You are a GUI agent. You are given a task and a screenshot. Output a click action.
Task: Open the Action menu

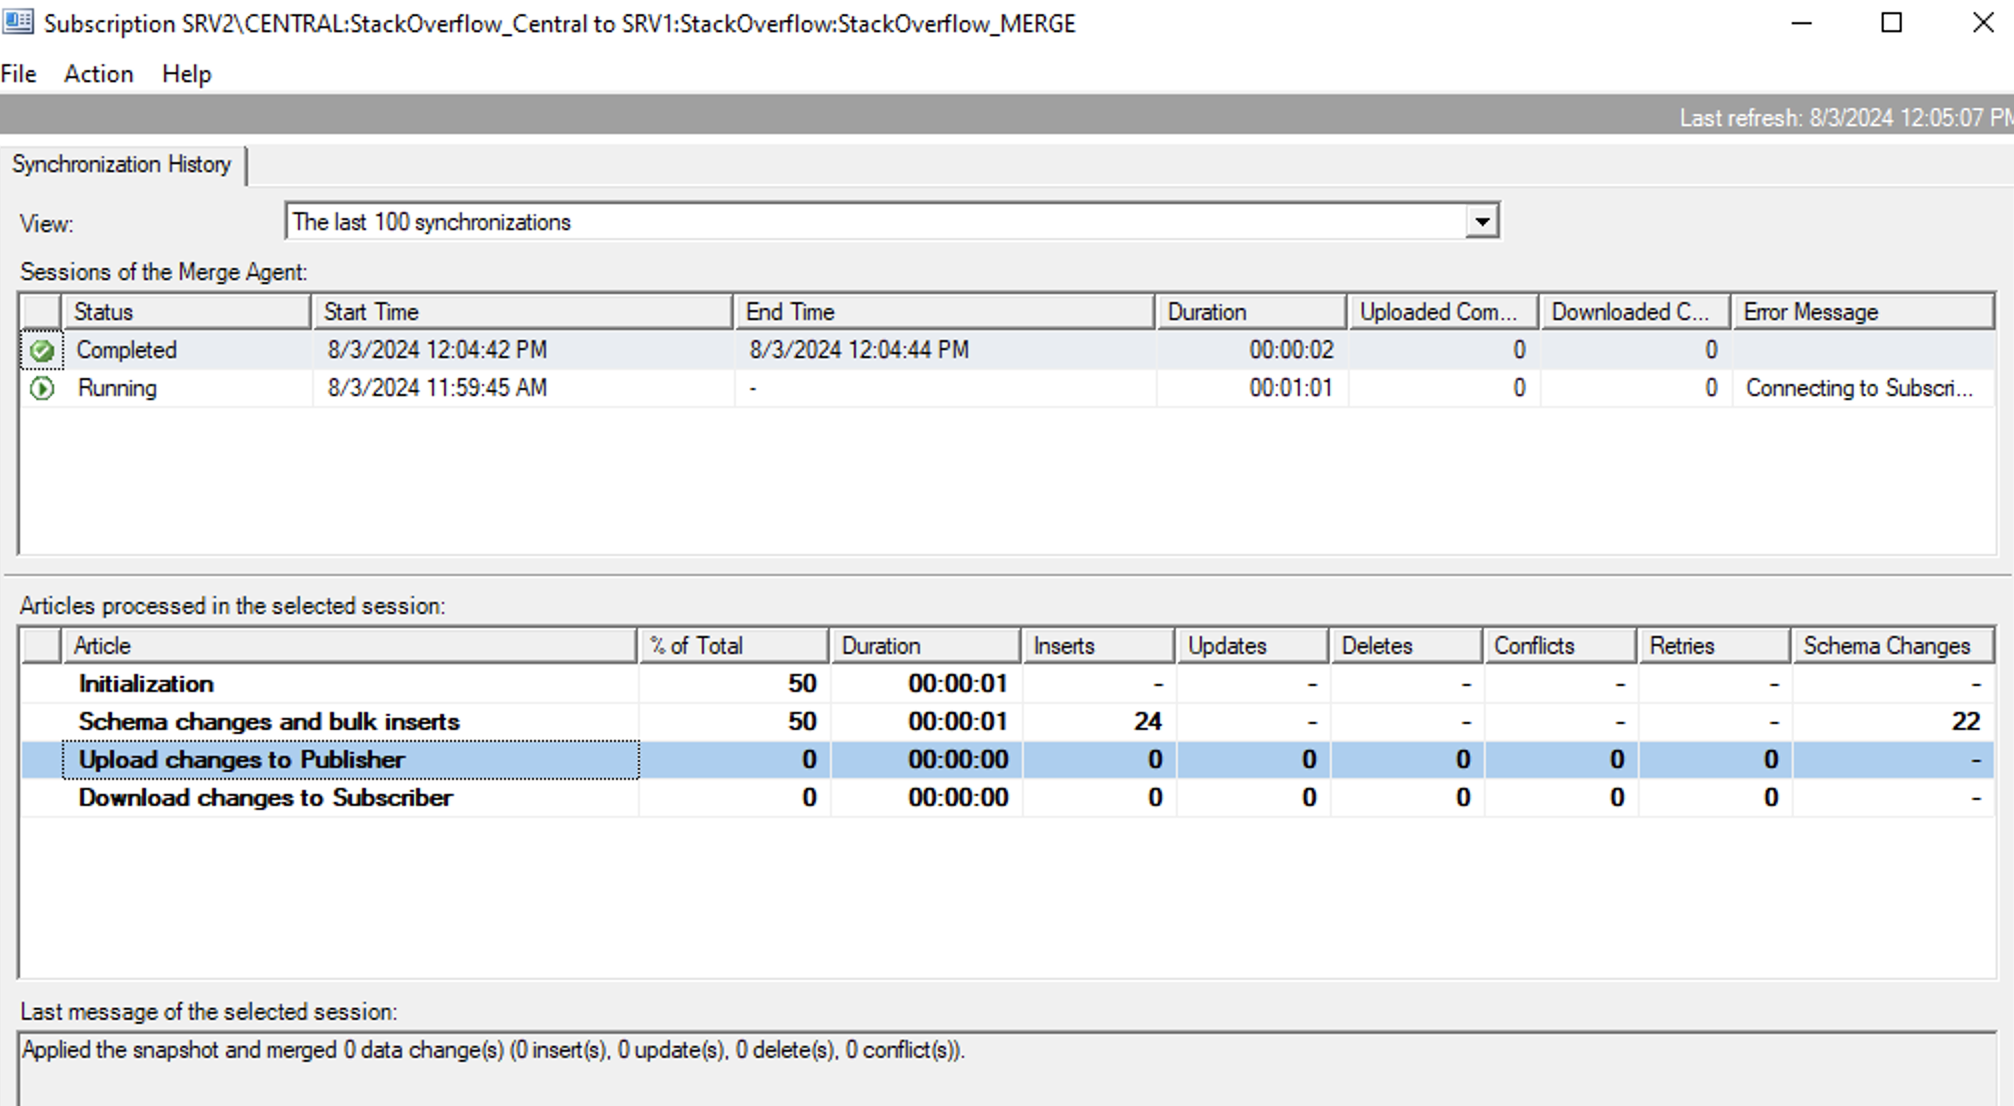click(x=98, y=74)
